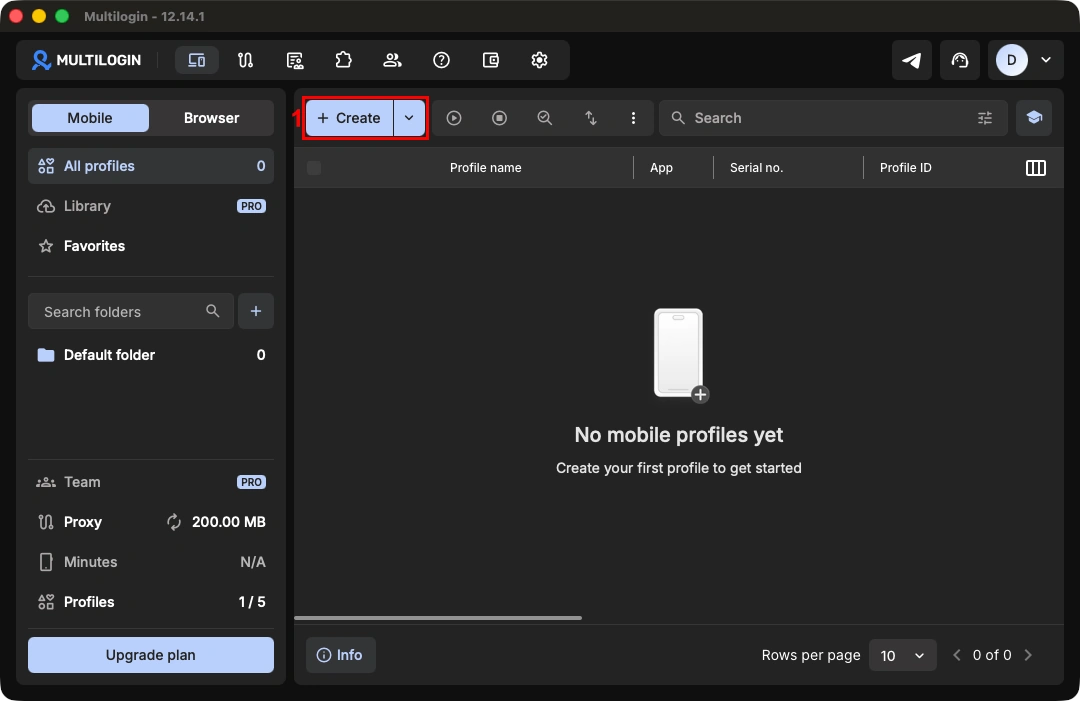Open the account menu chevron

[x=1046, y=60]
